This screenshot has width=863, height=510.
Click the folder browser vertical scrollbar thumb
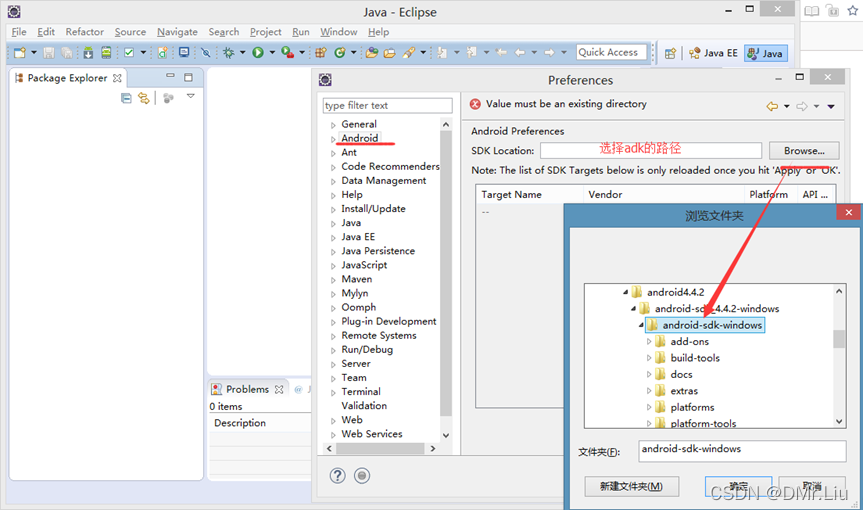coord(839,339)
